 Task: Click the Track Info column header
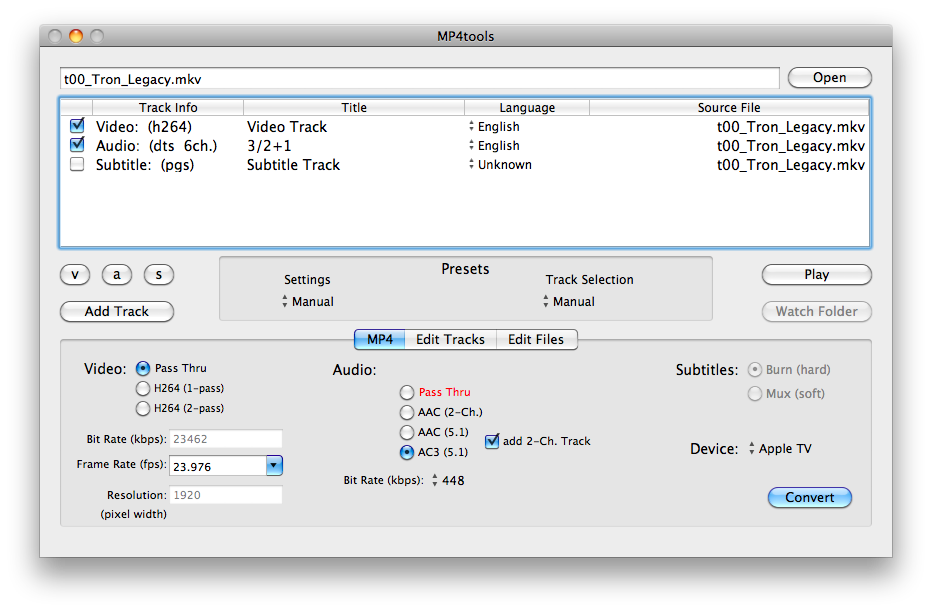click(168, 108)
